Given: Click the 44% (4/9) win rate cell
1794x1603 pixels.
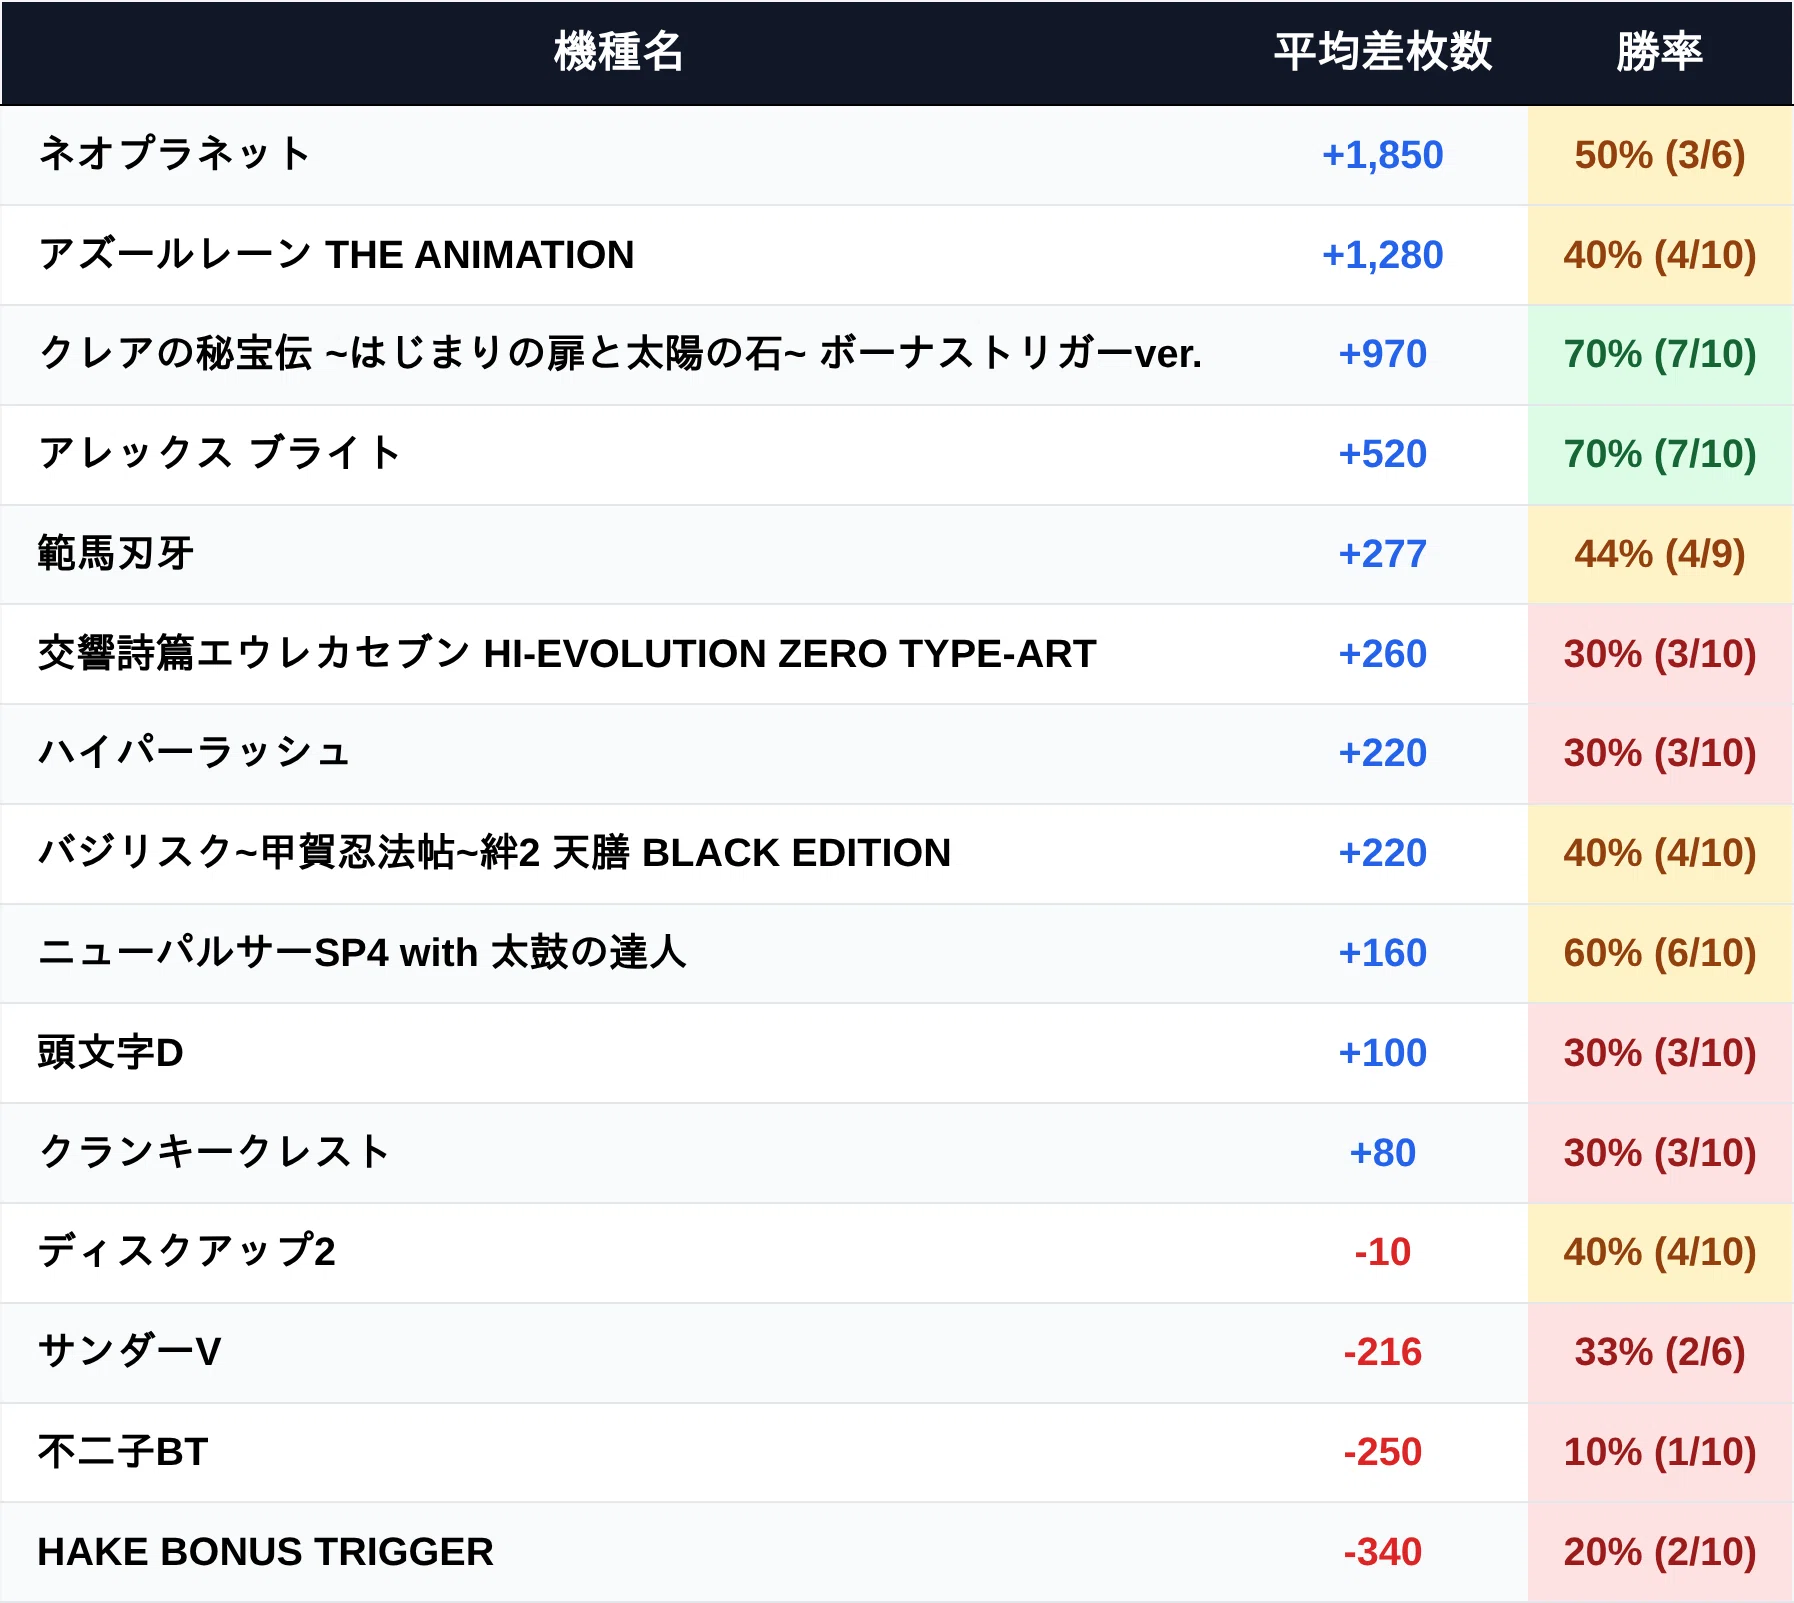Looking at the screenshot, I should tap(1660, 554).
